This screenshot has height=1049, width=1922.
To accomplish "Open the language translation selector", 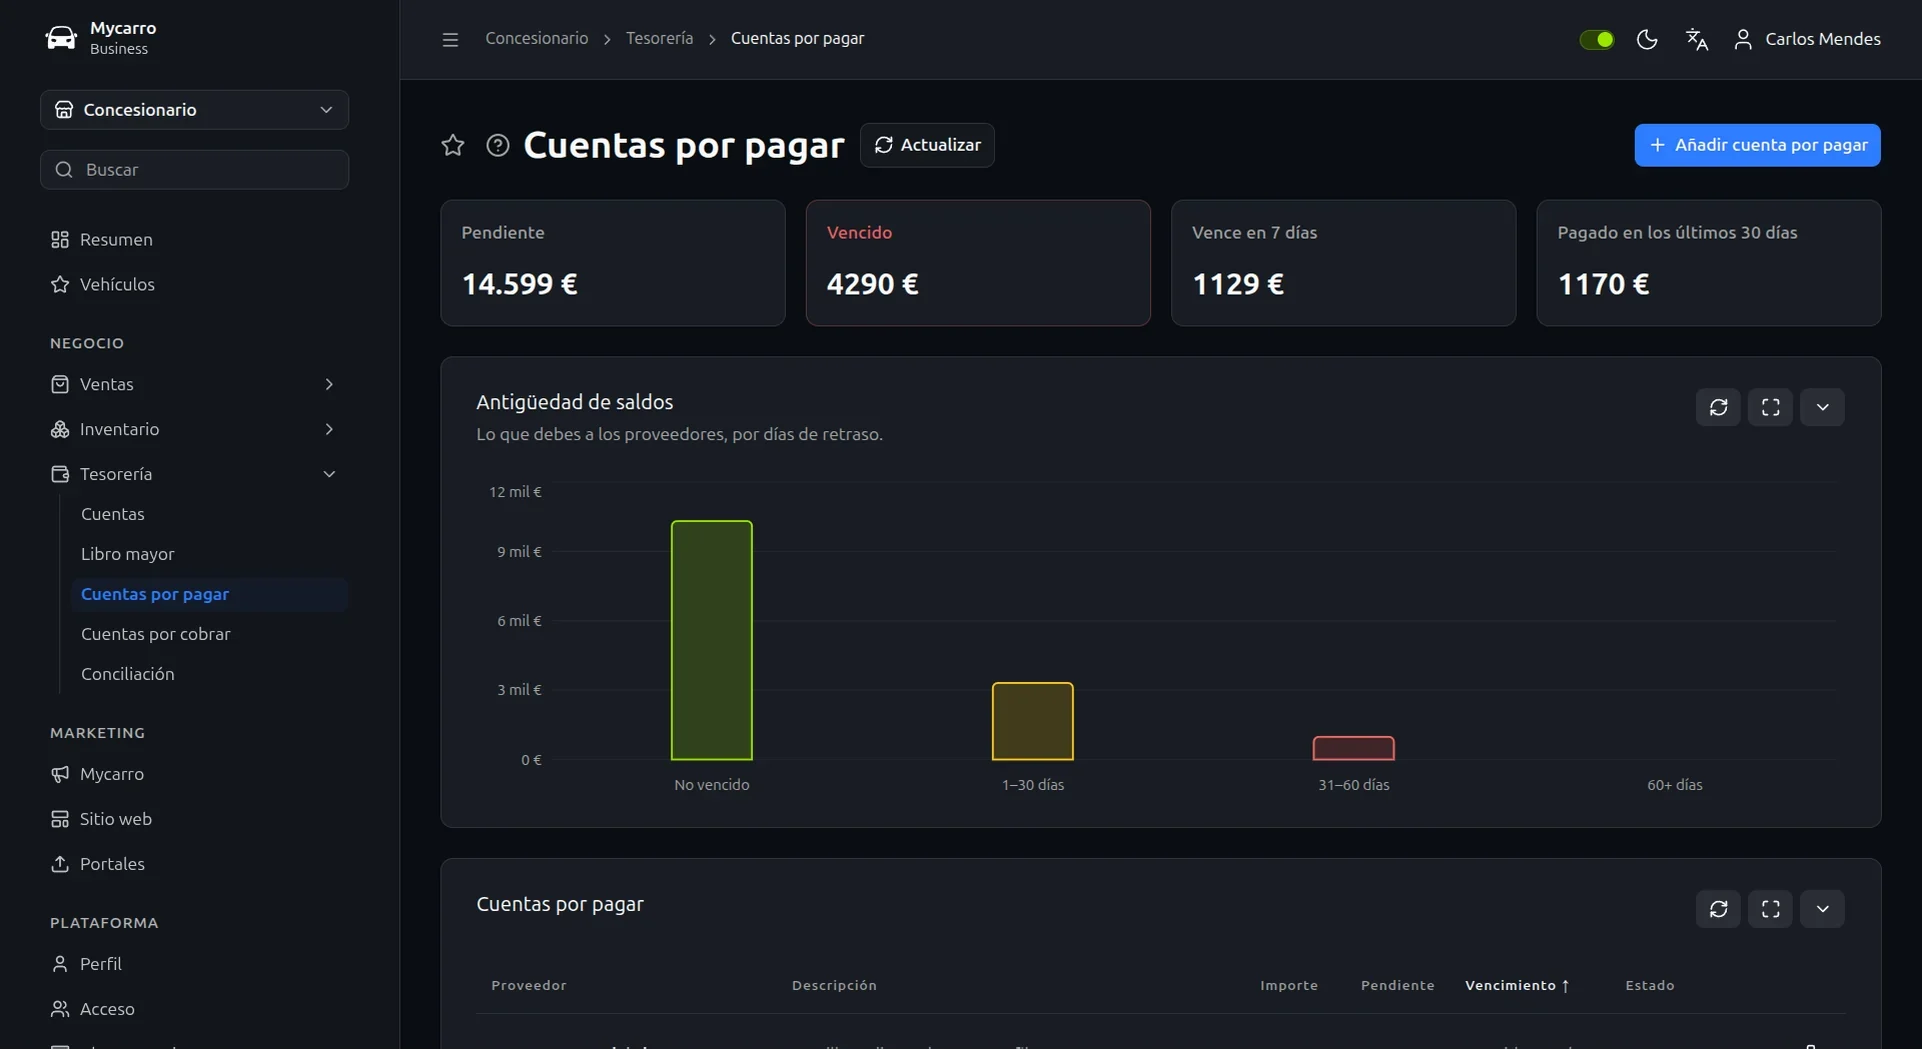I will coord(1697,39).
